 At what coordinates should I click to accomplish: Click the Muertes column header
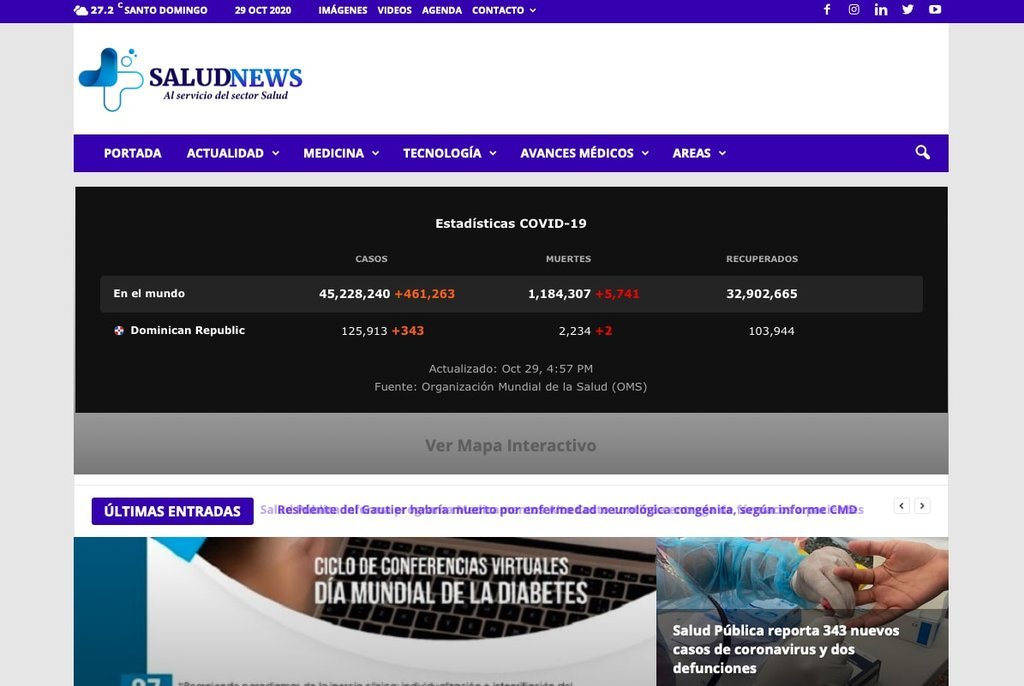click(568, 259)
